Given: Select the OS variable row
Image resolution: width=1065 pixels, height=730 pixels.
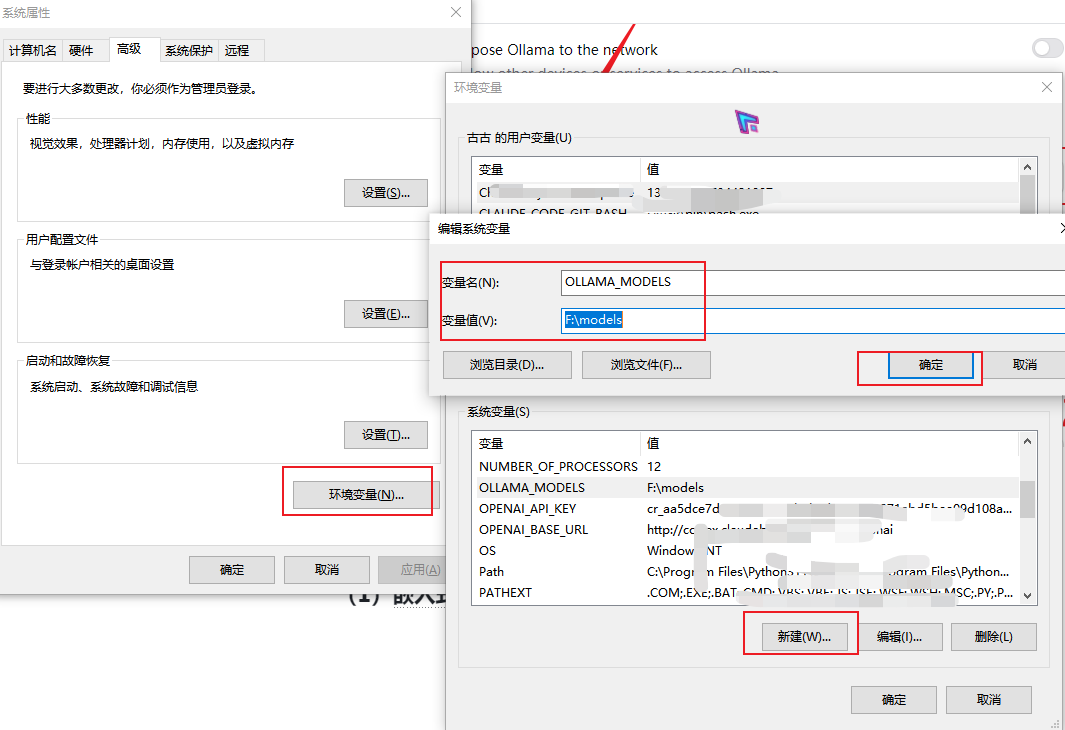Looking at the screenshot, I should click(746, 551).
